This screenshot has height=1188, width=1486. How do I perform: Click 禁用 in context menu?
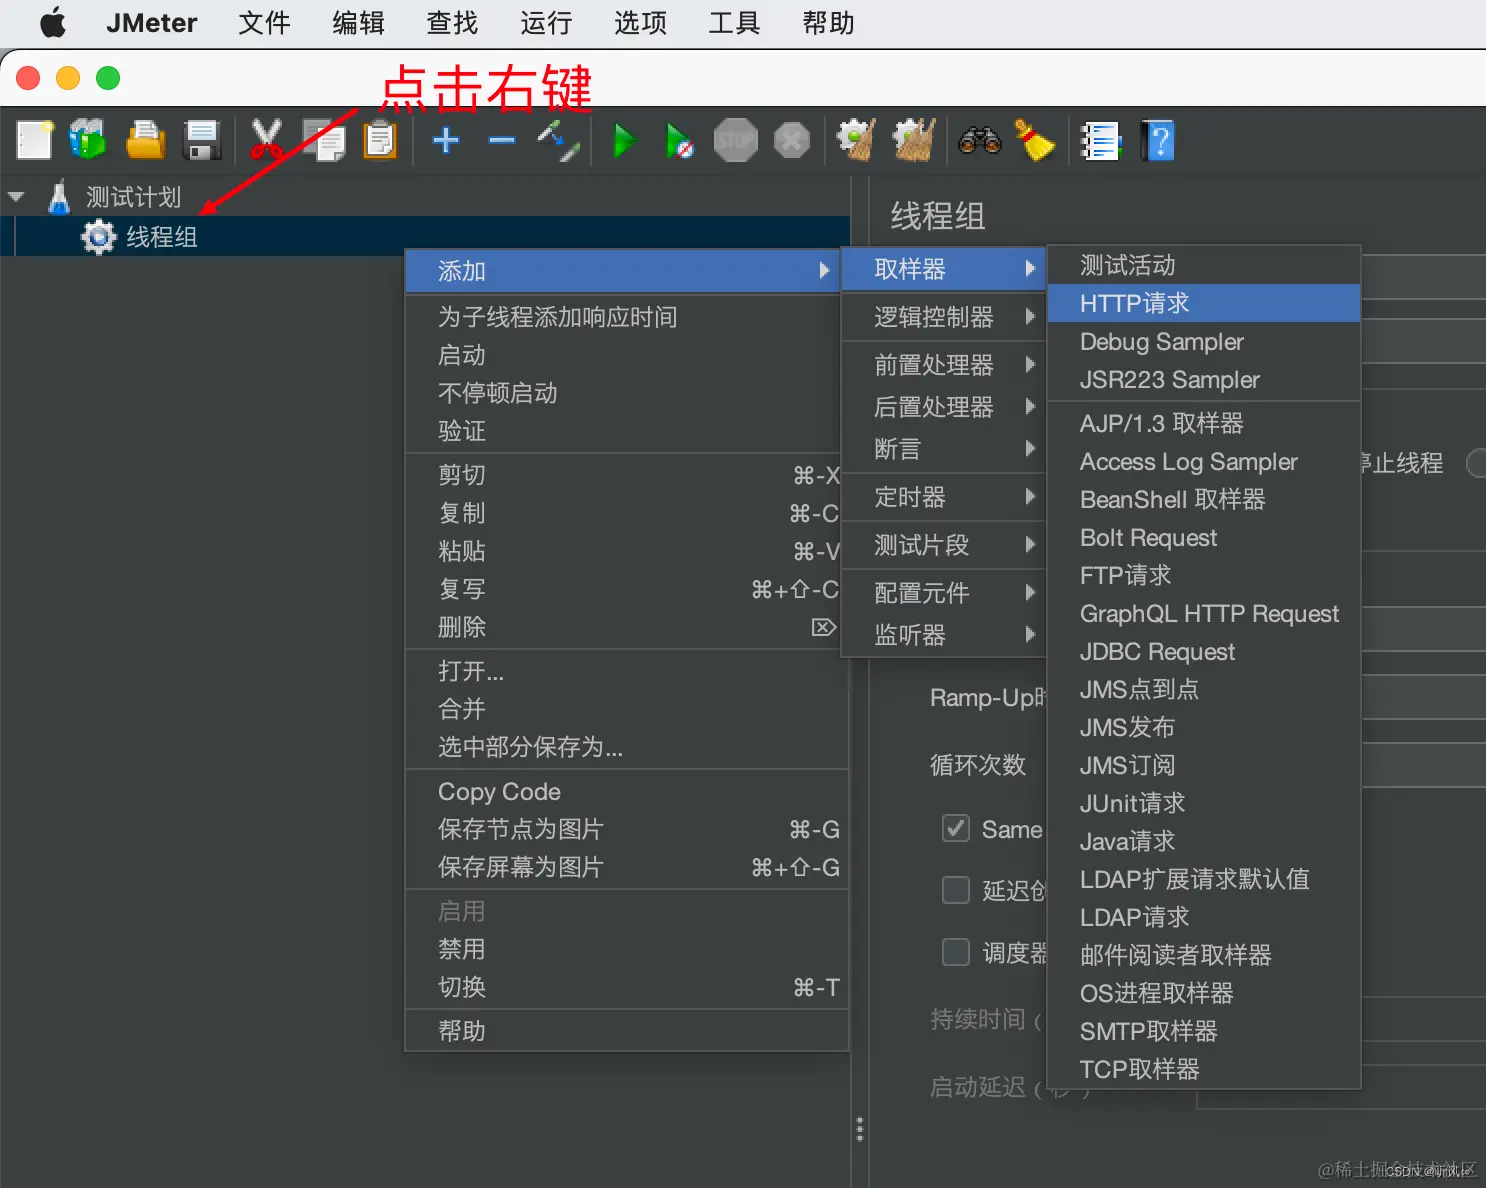(626, 949)
